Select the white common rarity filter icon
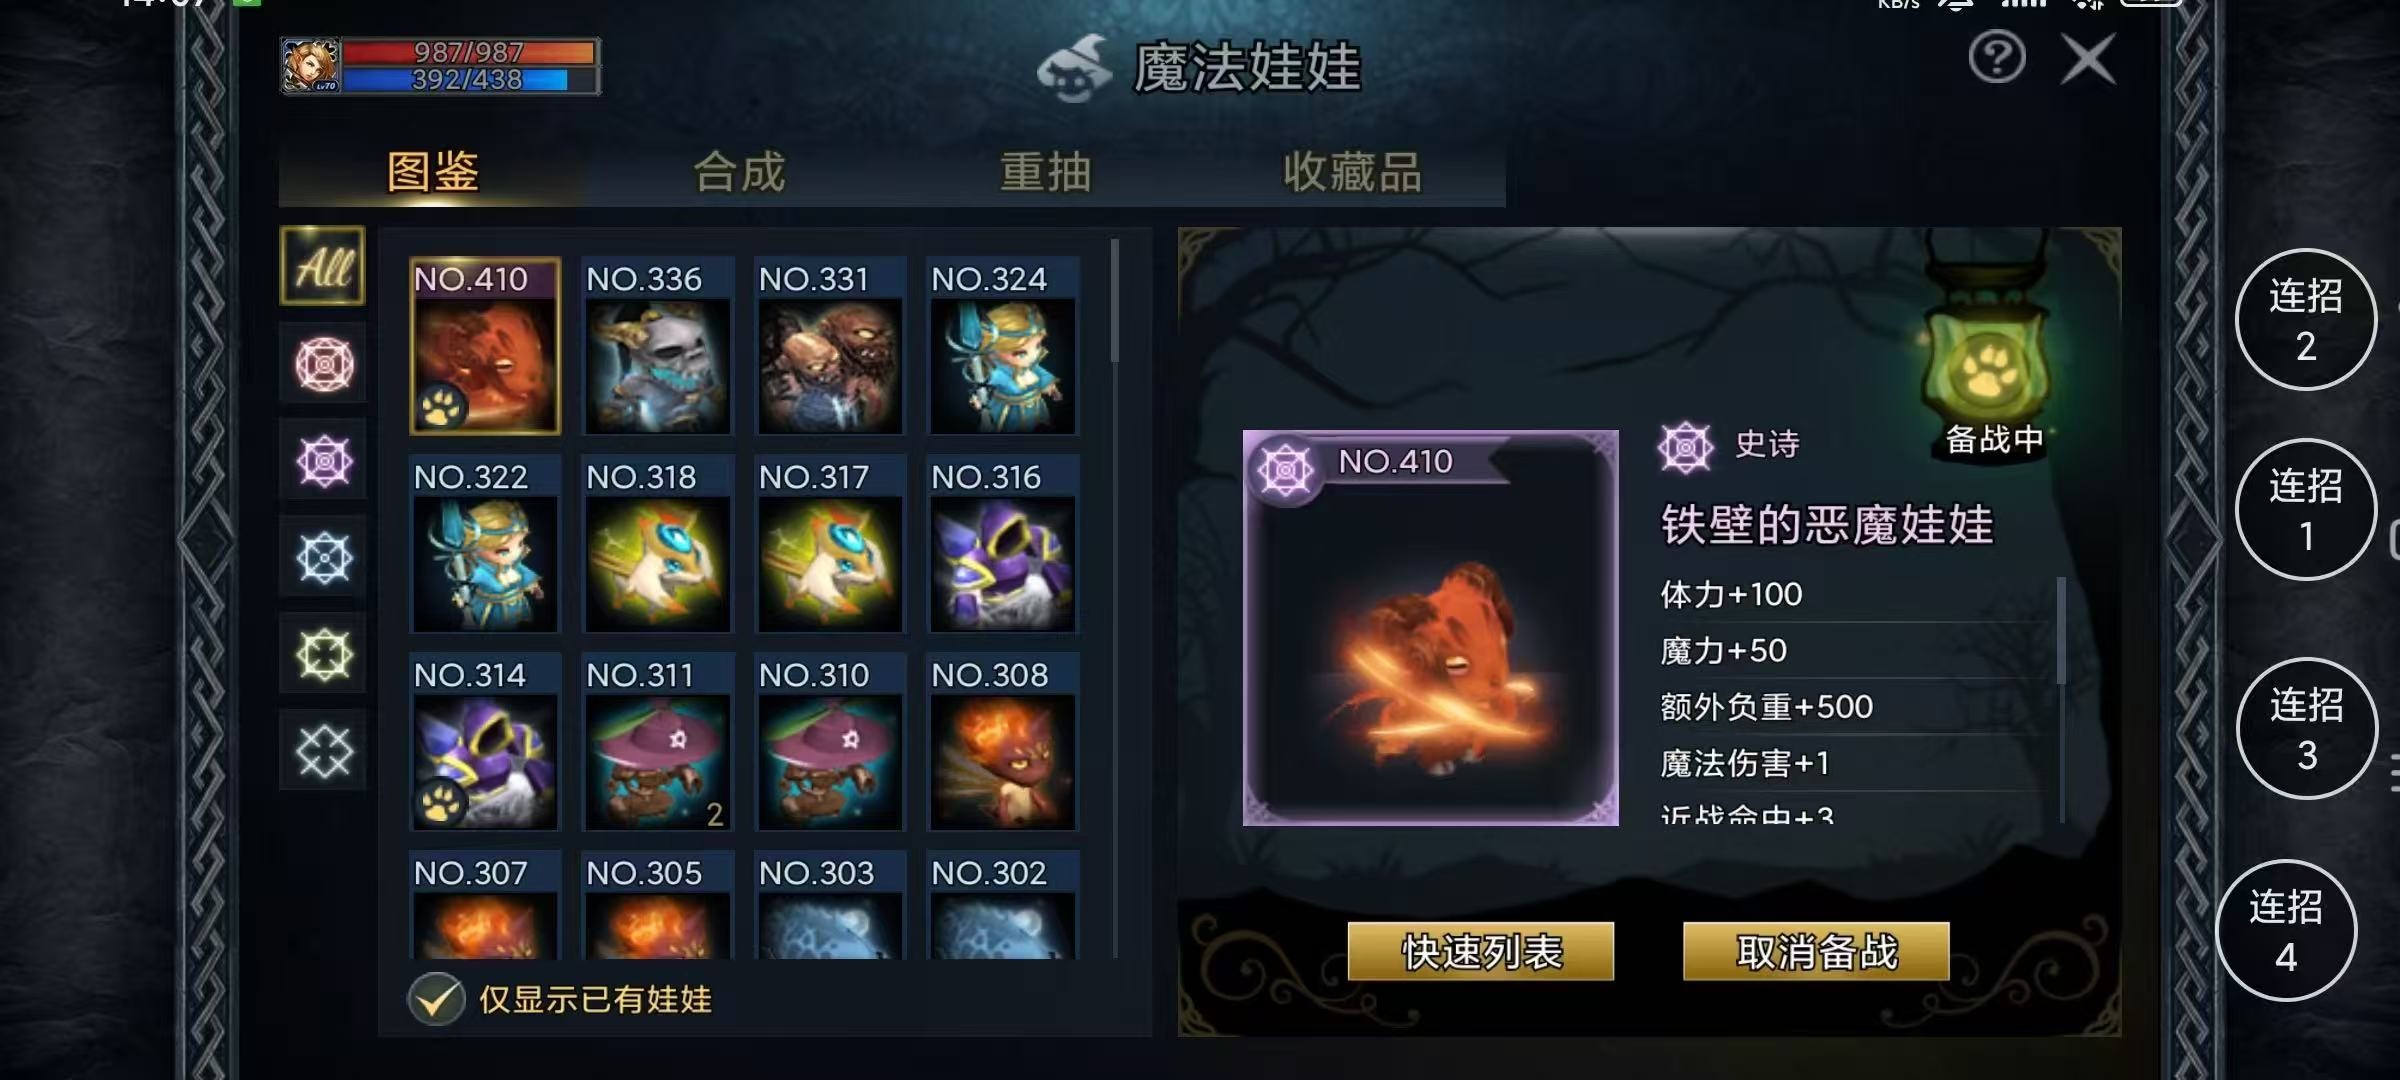The width and height of the screenshot is (2400, 1080). (323, 751)
